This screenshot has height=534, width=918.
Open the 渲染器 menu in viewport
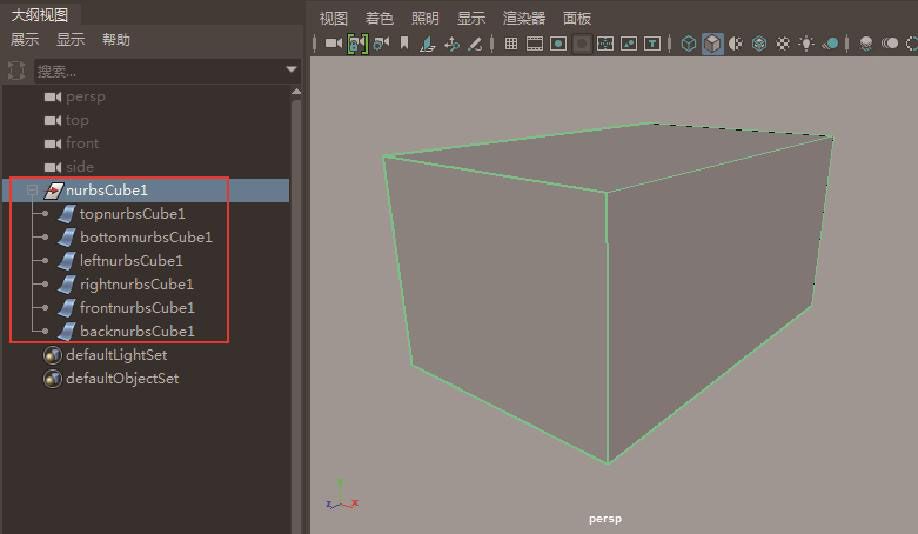[x=524, y=18]
